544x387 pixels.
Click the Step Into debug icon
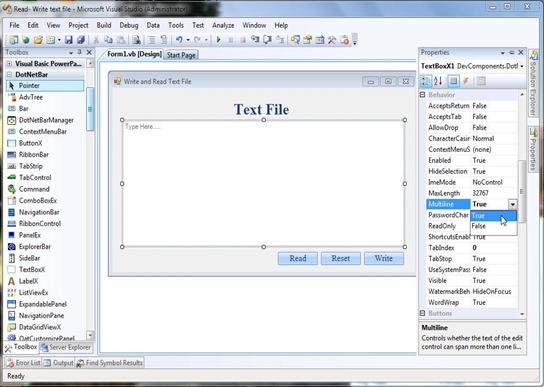pos(255,40)
